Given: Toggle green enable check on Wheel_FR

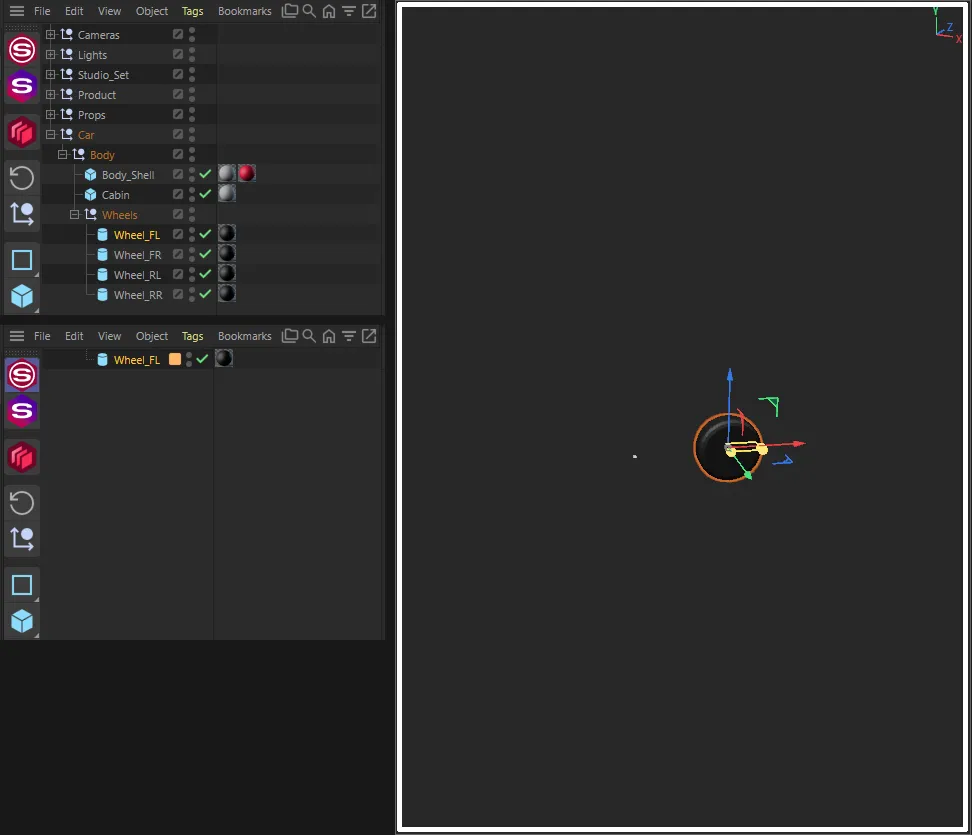Looking at the screenshot, I should point(206,254).
